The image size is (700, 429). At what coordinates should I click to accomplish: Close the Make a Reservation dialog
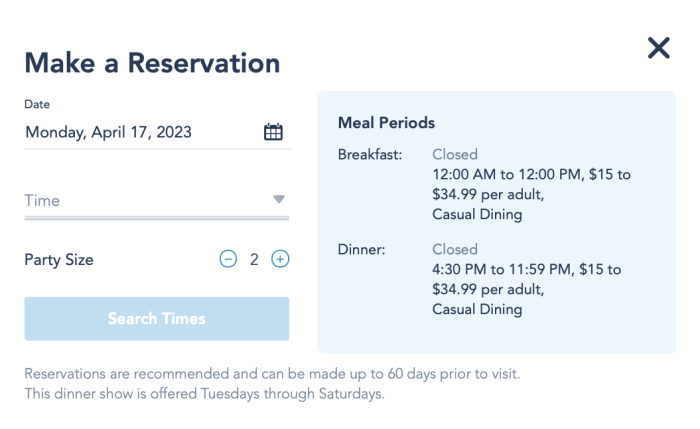tap(658, 48)
